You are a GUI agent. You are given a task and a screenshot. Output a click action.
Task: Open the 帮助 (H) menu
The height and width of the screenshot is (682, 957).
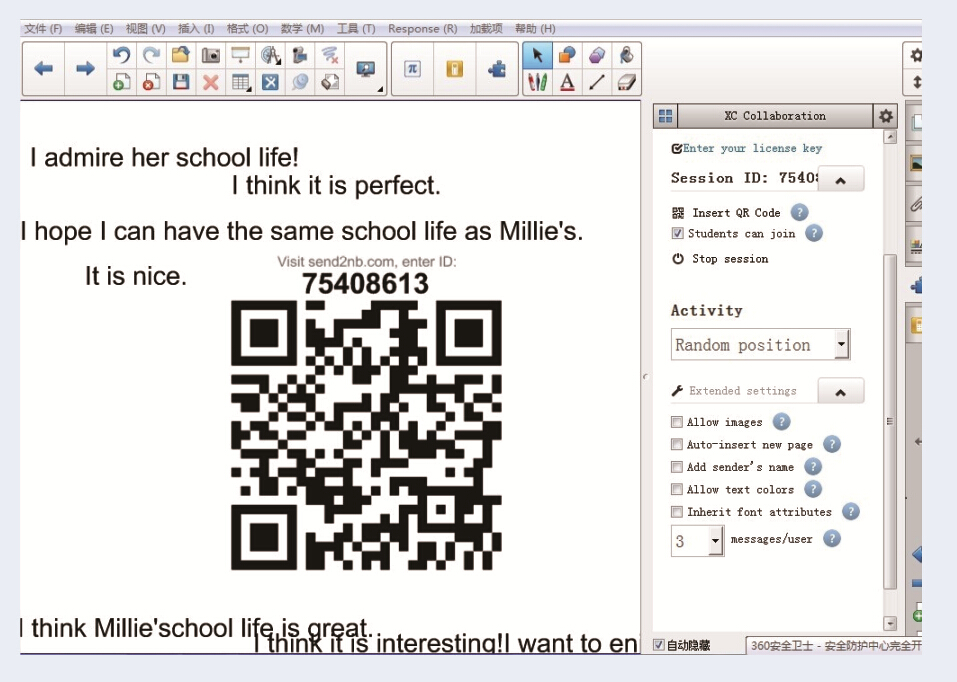point(535,29)
